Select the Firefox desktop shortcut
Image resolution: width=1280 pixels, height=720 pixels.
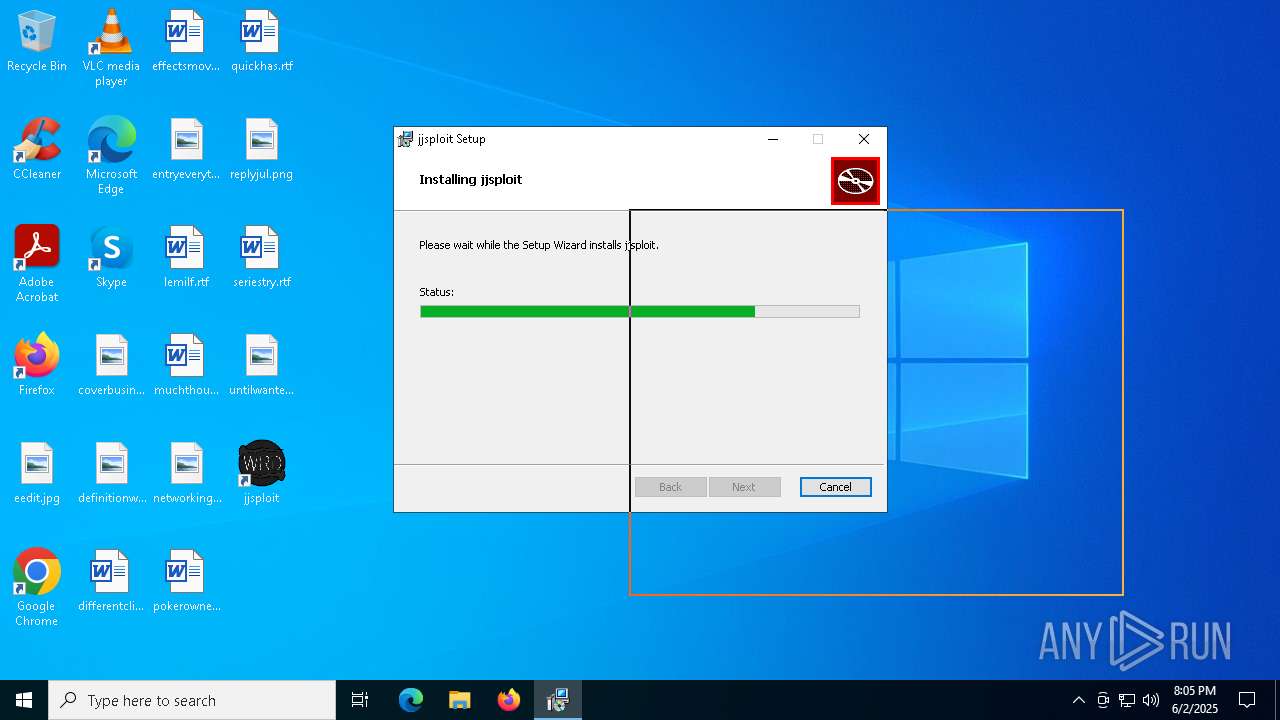[37, 365]
